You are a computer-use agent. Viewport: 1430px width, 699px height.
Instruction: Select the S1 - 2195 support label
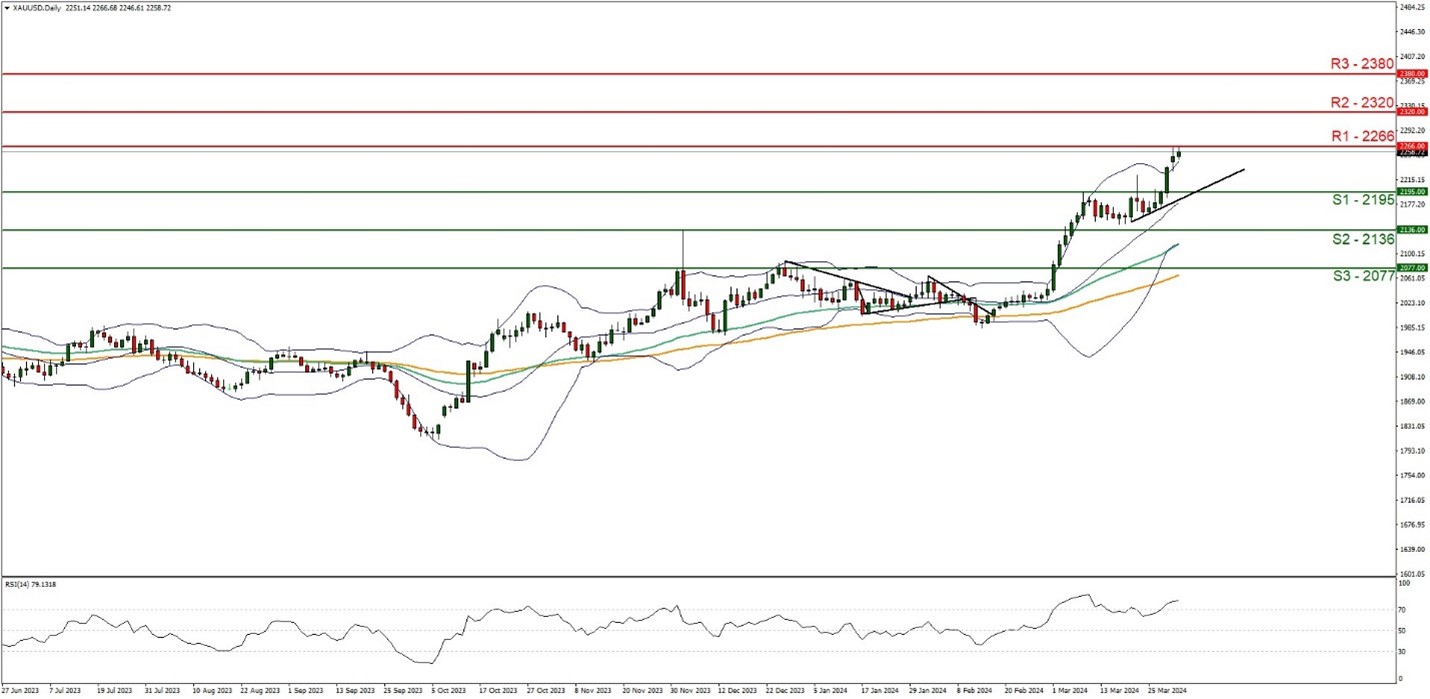click(x=1363, y=200)
